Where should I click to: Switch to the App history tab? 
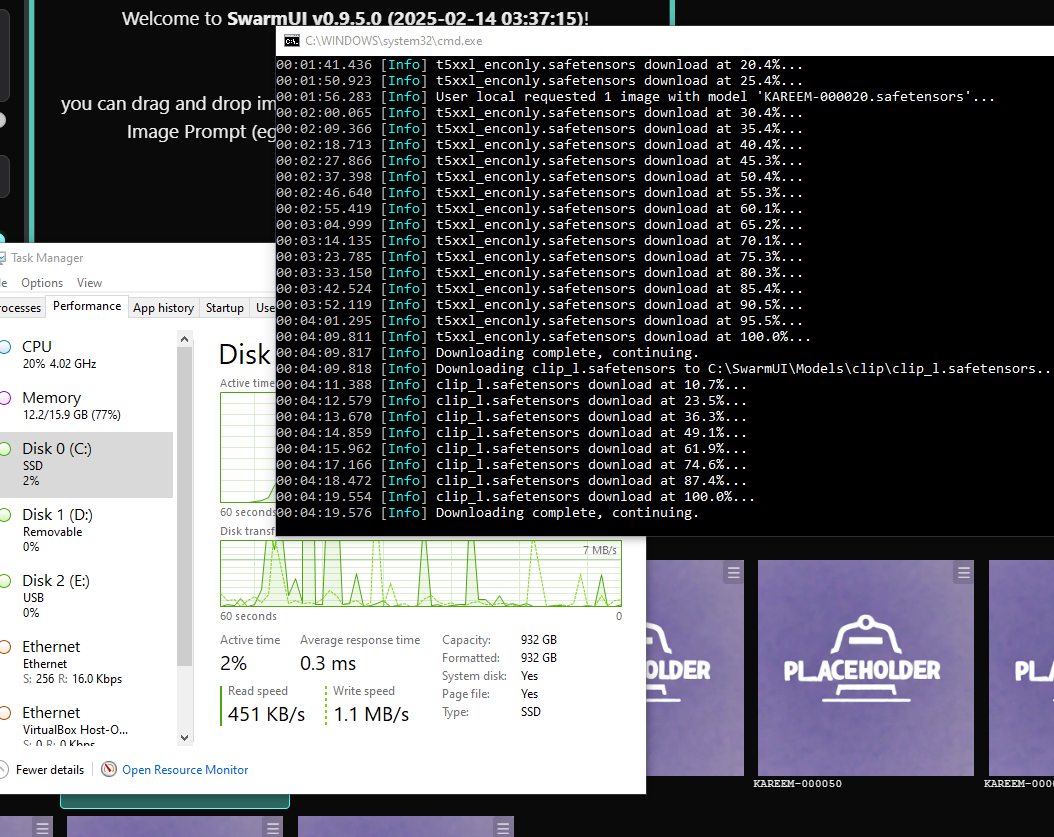click(x=163, y=308)
